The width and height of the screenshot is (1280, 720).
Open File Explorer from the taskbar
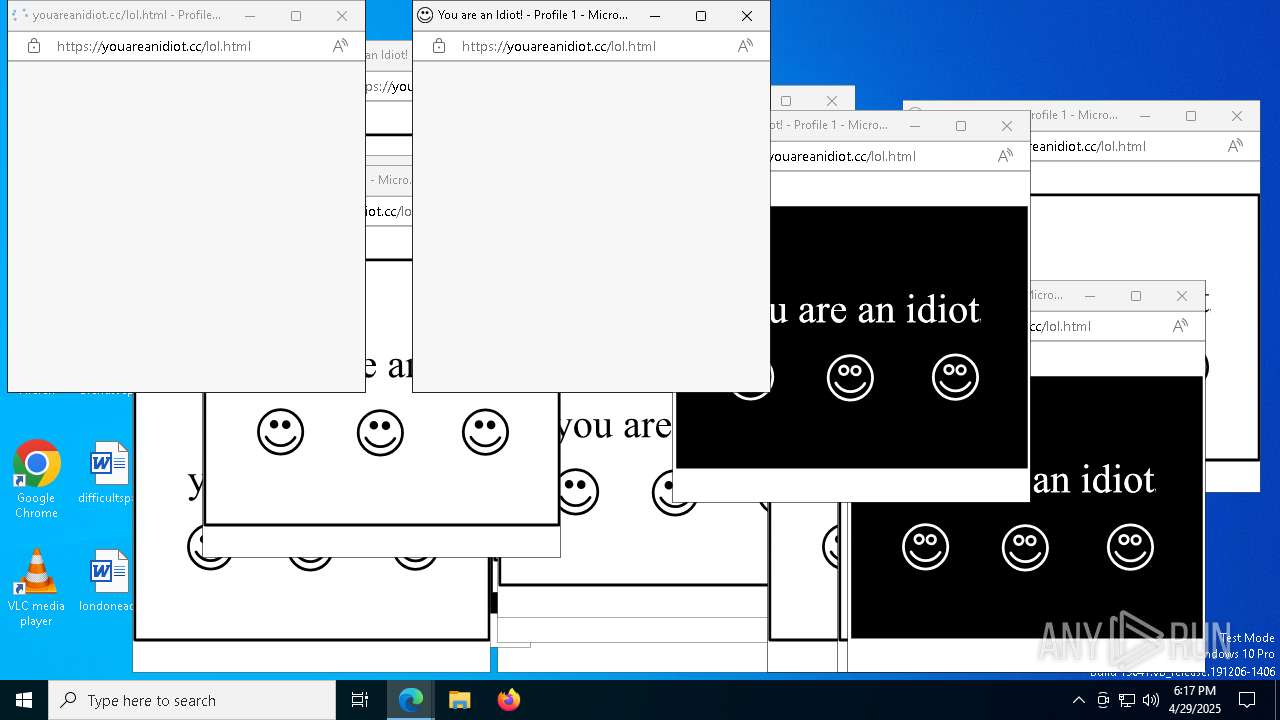(x=459, y=700)
